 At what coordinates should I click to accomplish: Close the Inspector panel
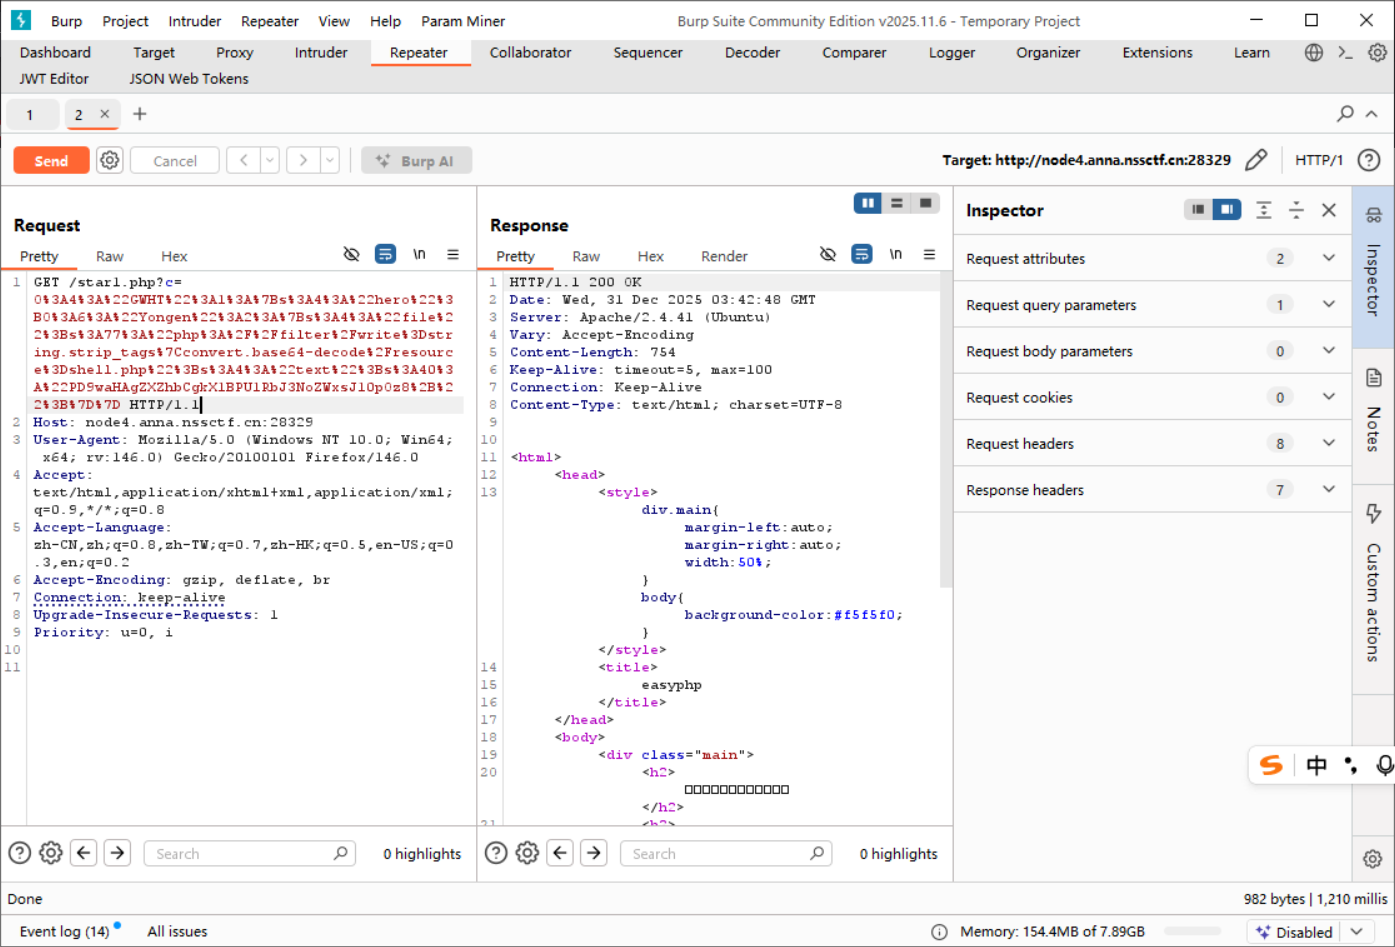1328,210
